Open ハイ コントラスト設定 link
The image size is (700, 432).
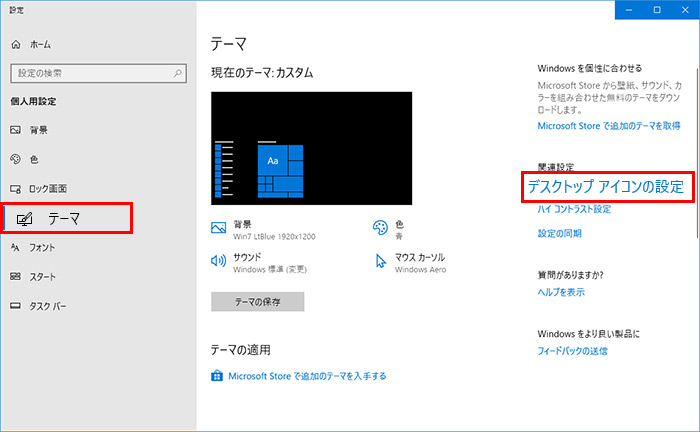pos(574,209)
